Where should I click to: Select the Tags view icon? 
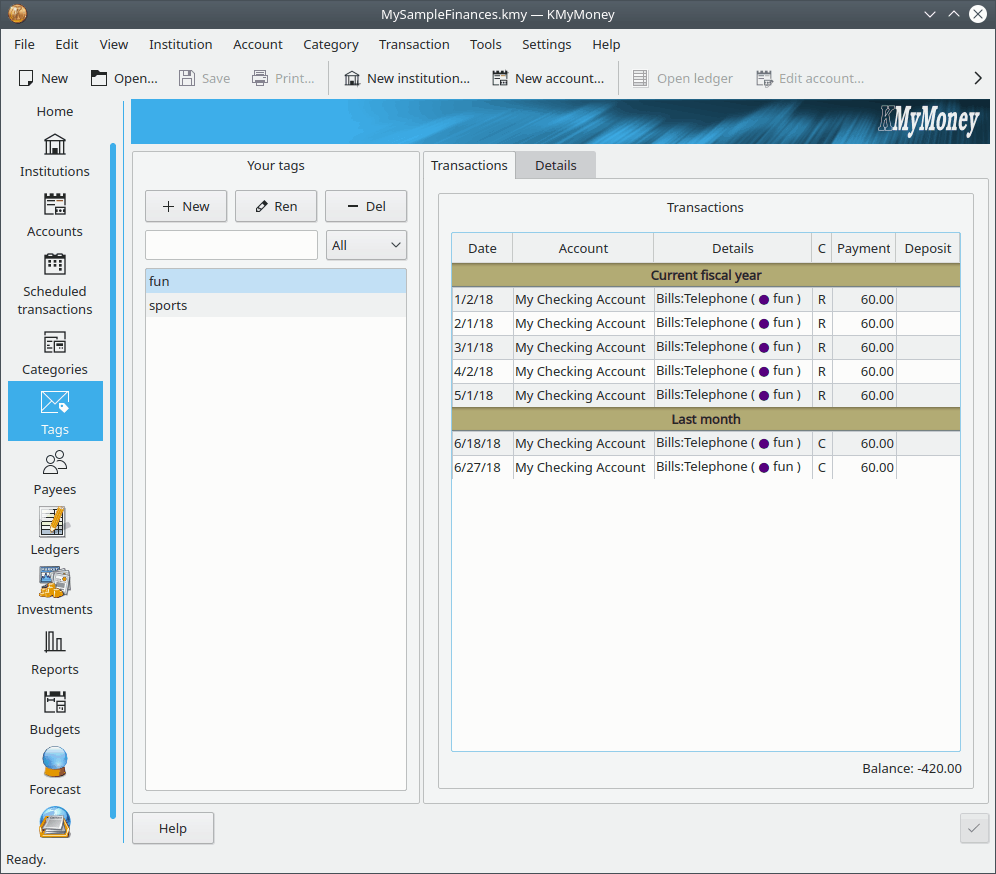pos(55,403)
